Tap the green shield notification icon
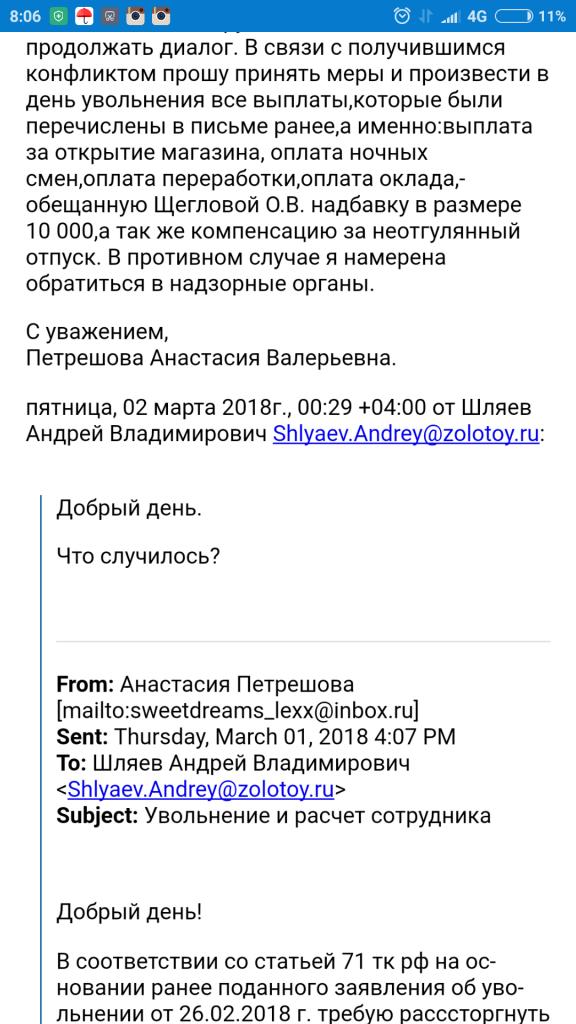Screen dimensions: 576x1024 click(59, 16)
